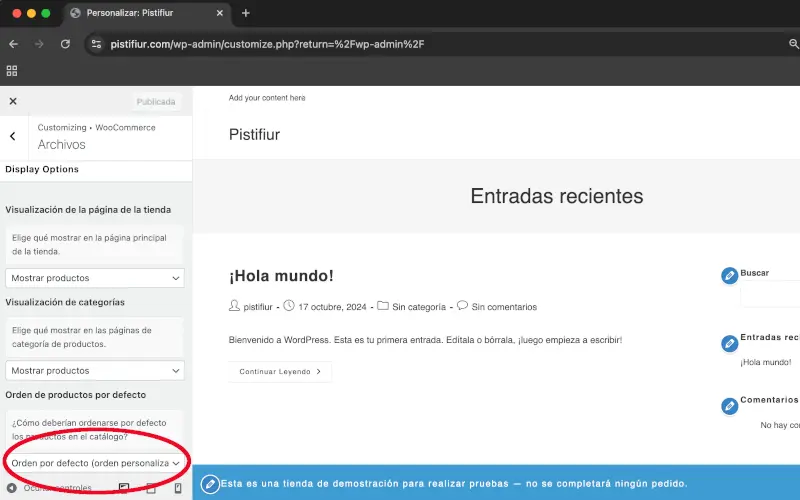Click the Publicada button

[x=156, y=102]
